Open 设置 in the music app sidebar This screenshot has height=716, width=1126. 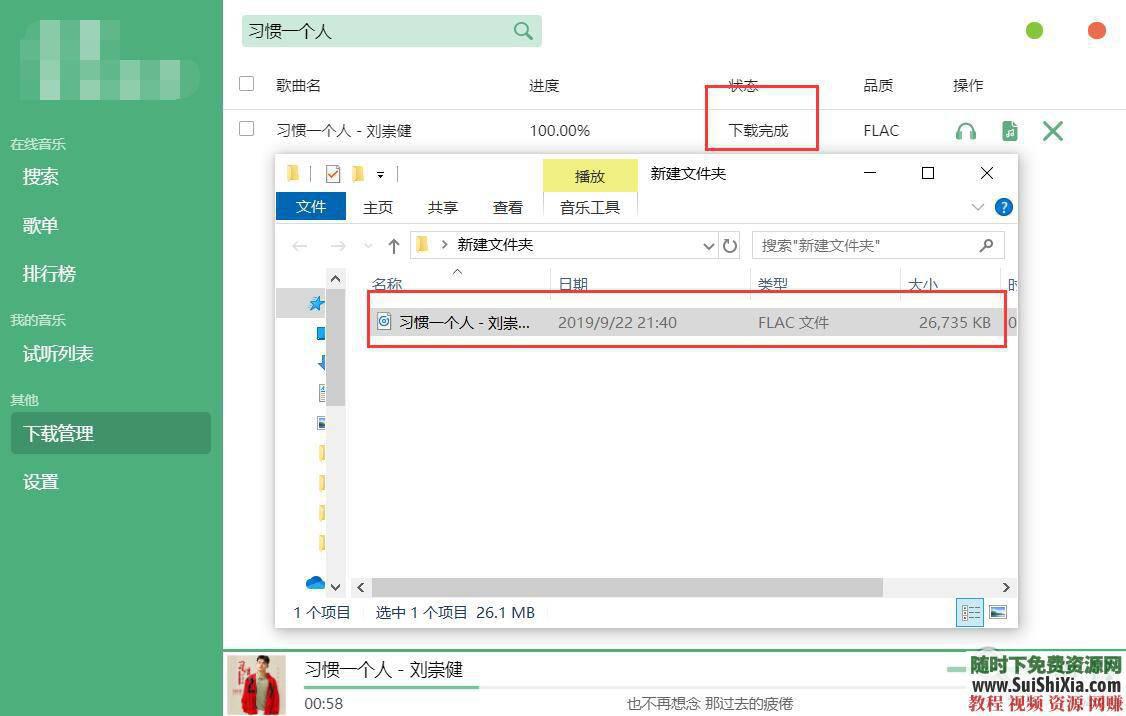[x=40, y=481]
